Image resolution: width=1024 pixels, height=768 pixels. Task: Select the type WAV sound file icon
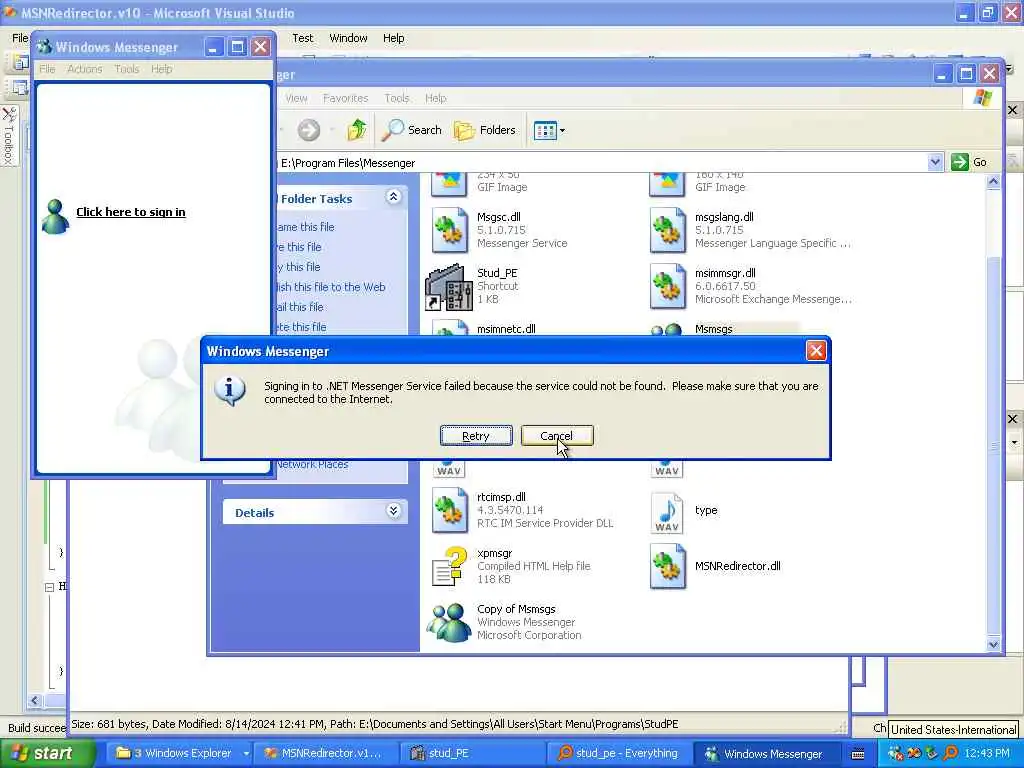(x=667, y=513)
